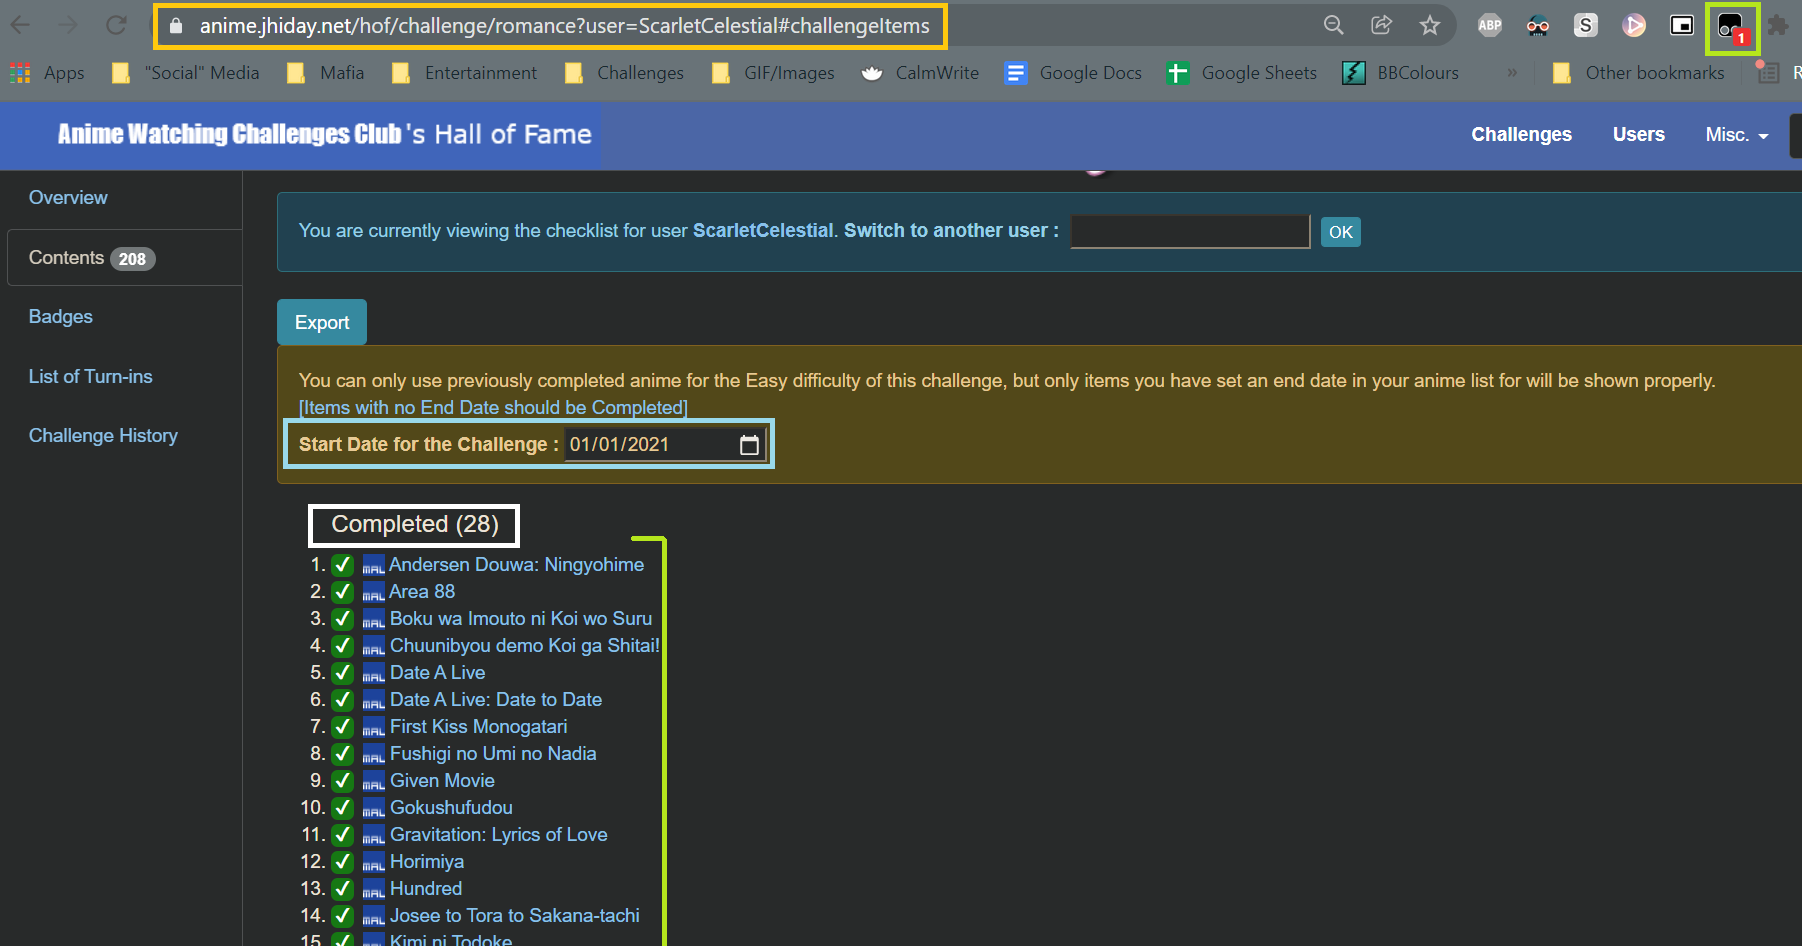Image resolution: width=1802 pixels, height=946 pixels.
Task: Go to Challenges in the top navigation
Action: click(x=1521, y=135)
